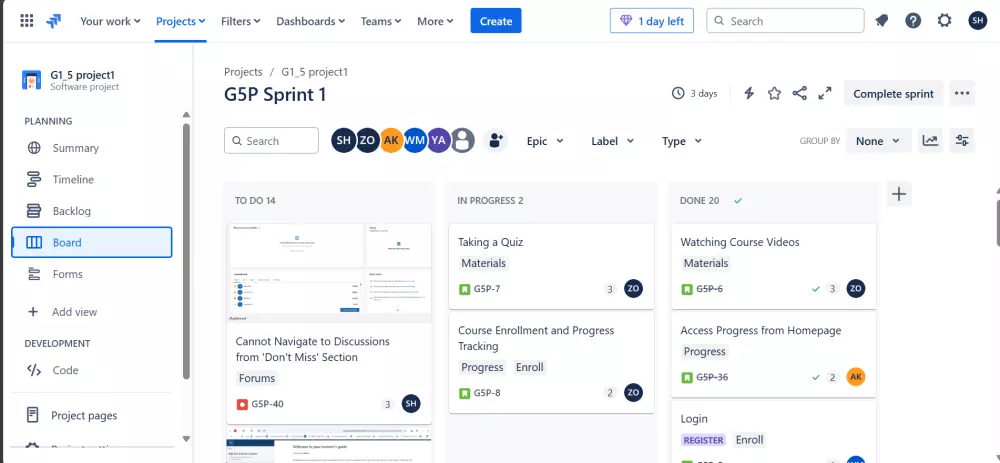The width and height of the screenshot is (1000, 463).
Task: Open the Group by None dropdown
Action: tap(878, 141)
